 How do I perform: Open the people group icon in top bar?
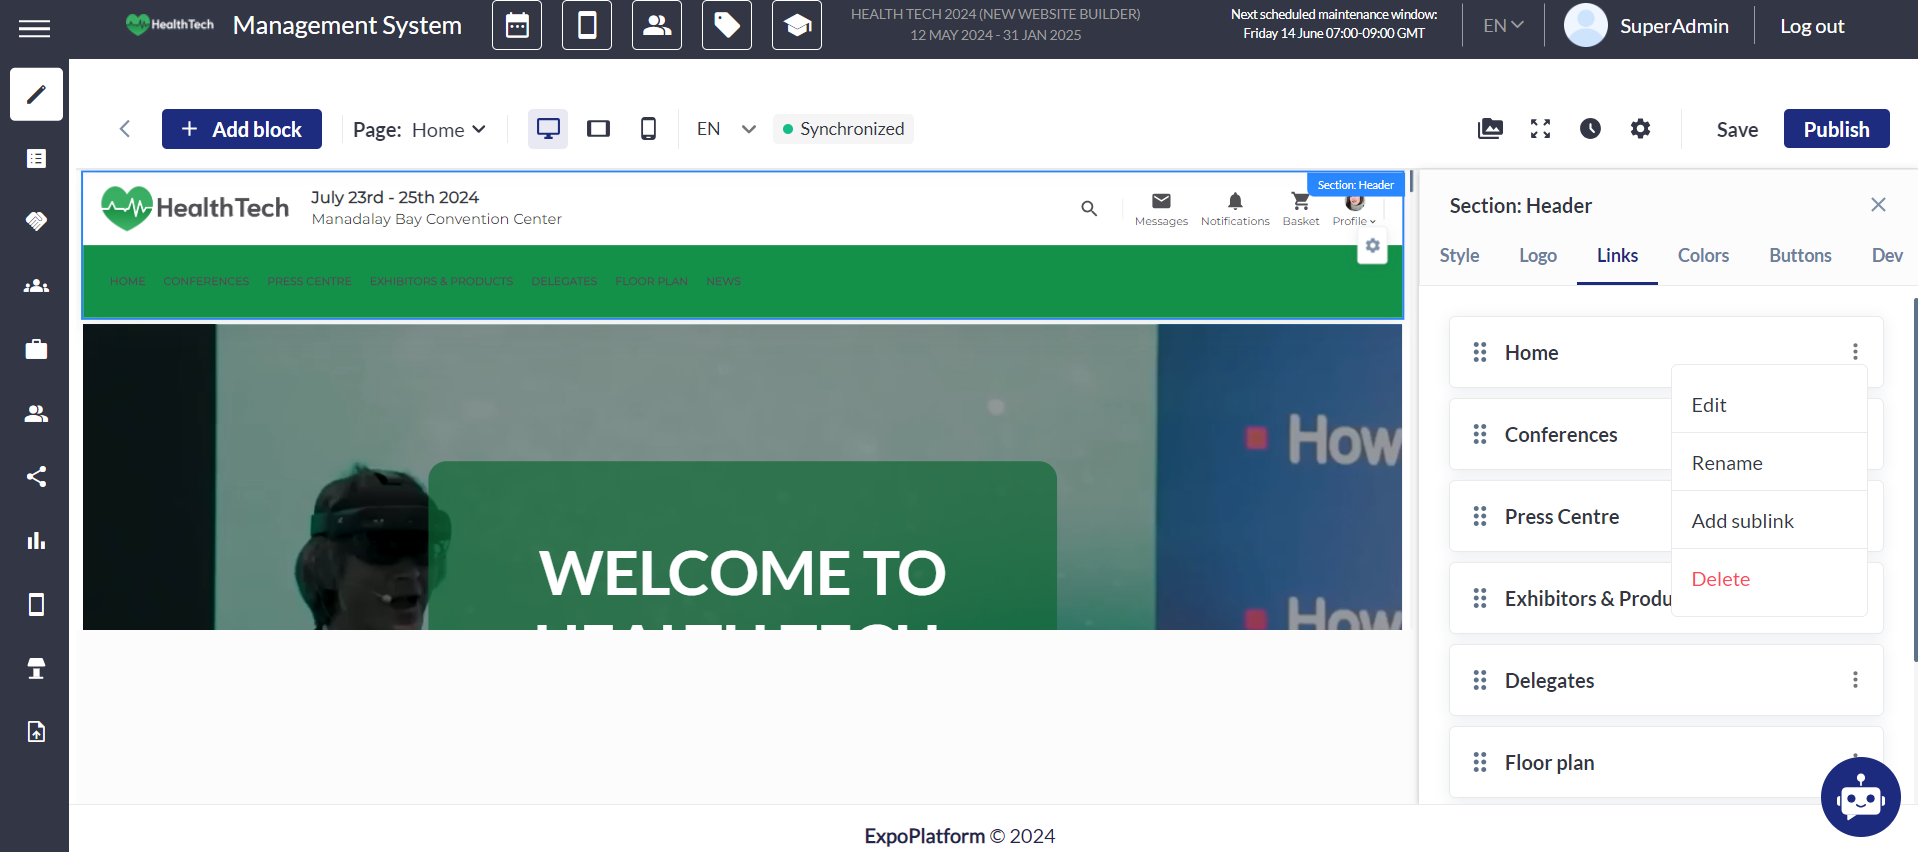pos(657,26)
